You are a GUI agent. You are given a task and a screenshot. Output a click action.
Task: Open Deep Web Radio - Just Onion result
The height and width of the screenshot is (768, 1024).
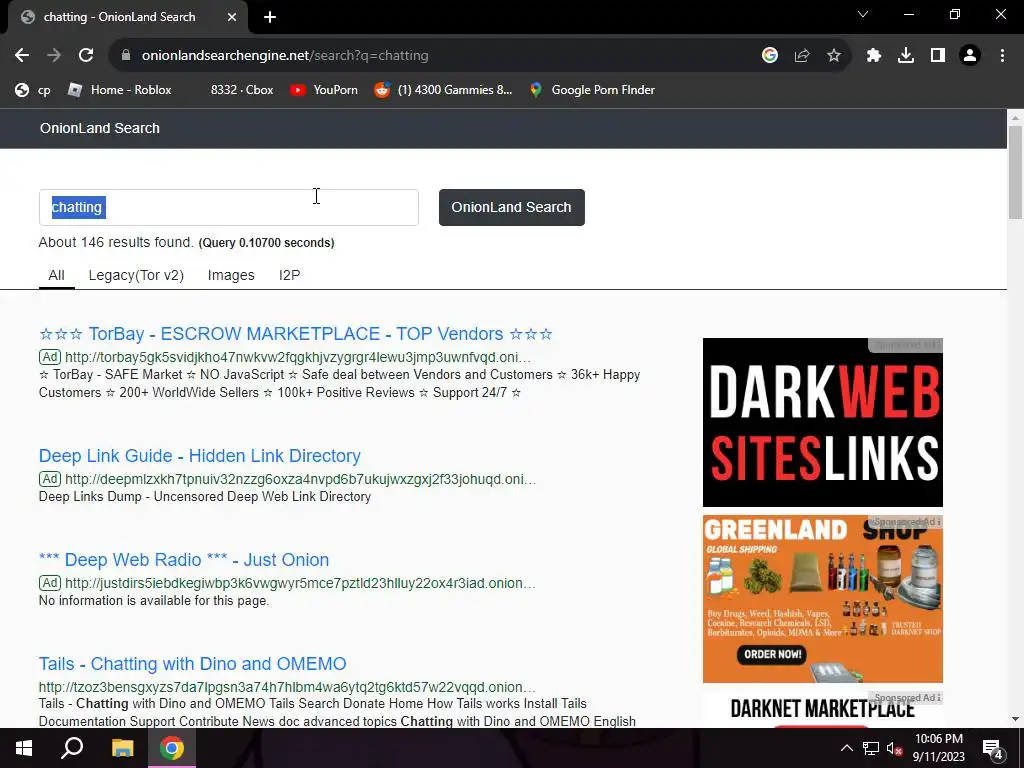pyautogui.click(x=184, y=560)
